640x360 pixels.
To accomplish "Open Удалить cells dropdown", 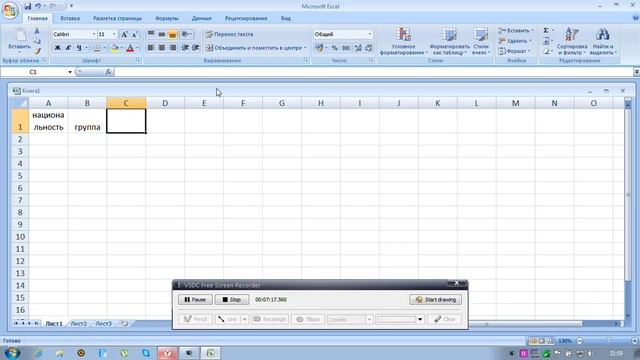I will (515, 41).
